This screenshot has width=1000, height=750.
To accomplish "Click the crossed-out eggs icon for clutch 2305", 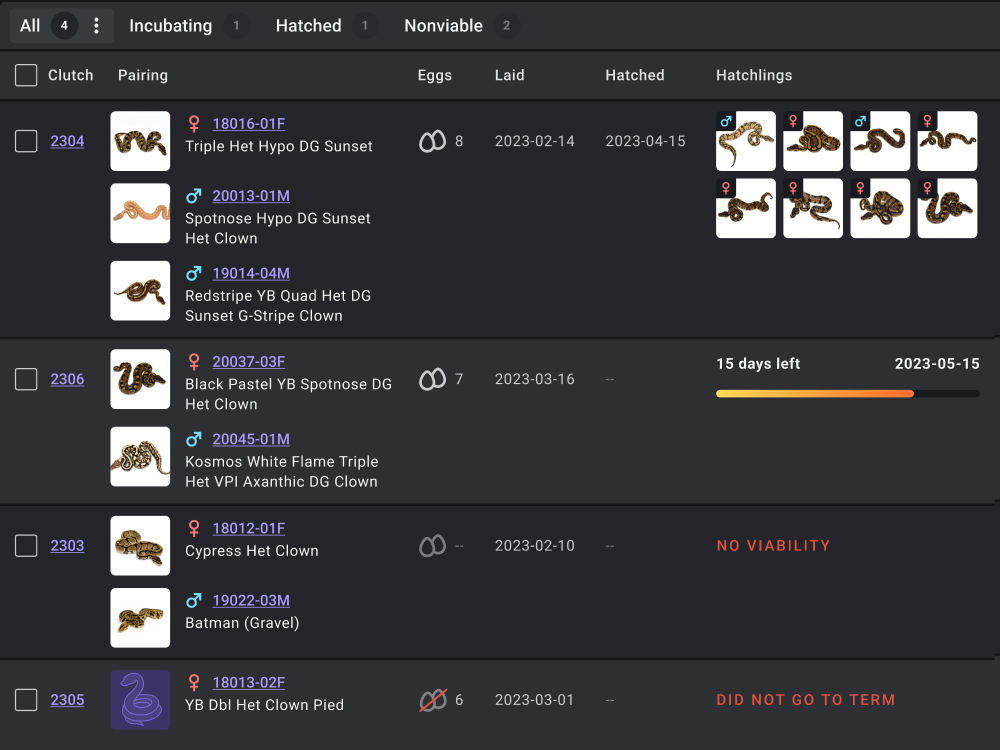I will tap(432, 700).
